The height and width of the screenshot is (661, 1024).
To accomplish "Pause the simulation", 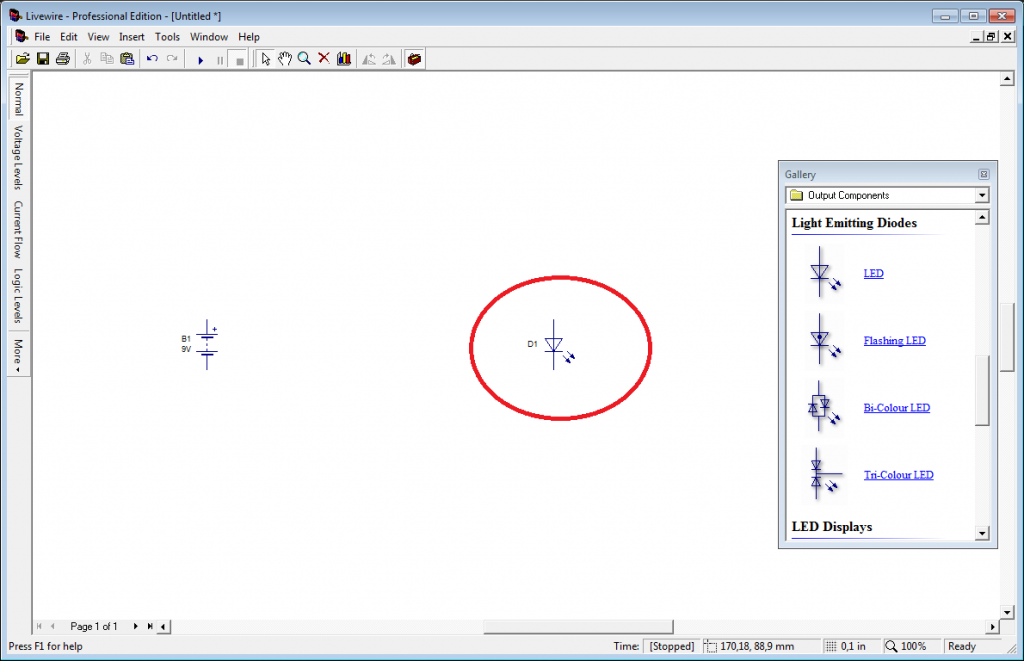I will (220, 58).
